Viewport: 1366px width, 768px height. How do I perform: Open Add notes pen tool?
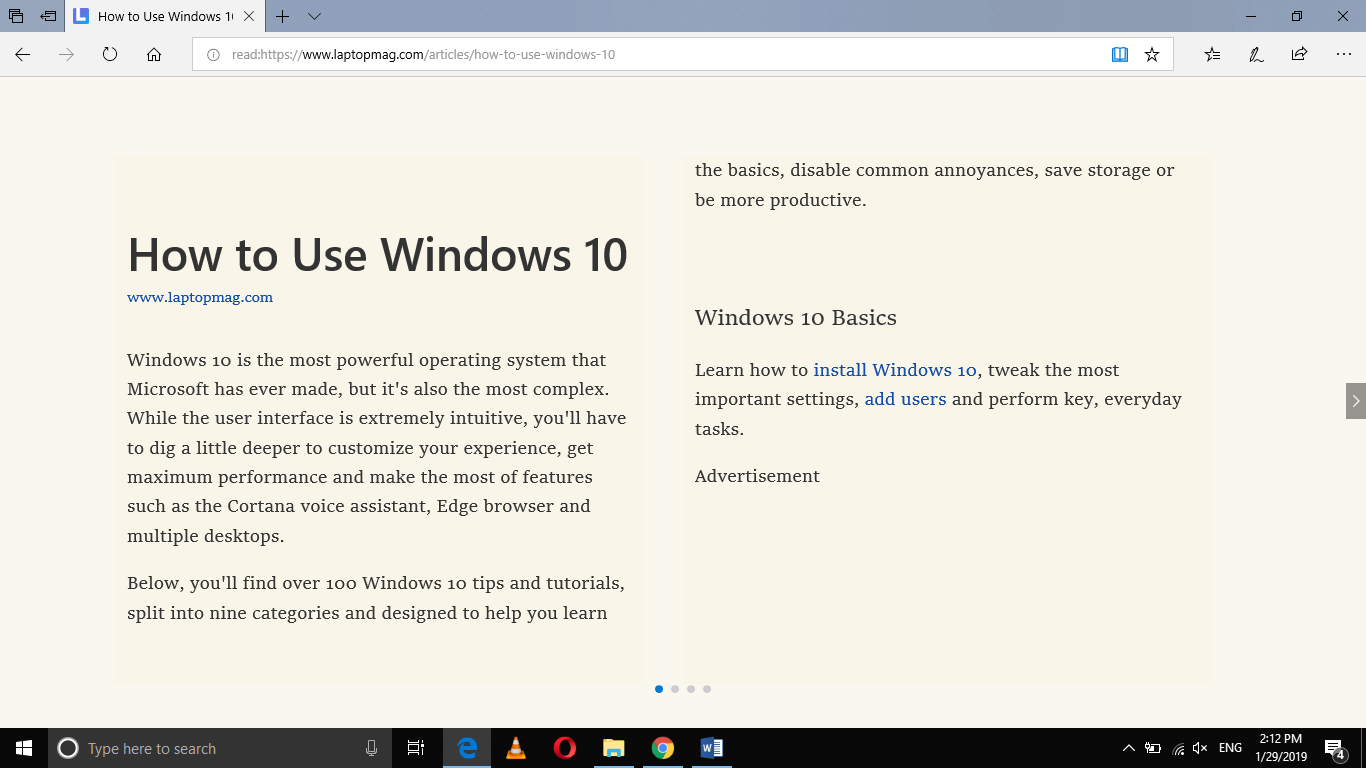1256,55
